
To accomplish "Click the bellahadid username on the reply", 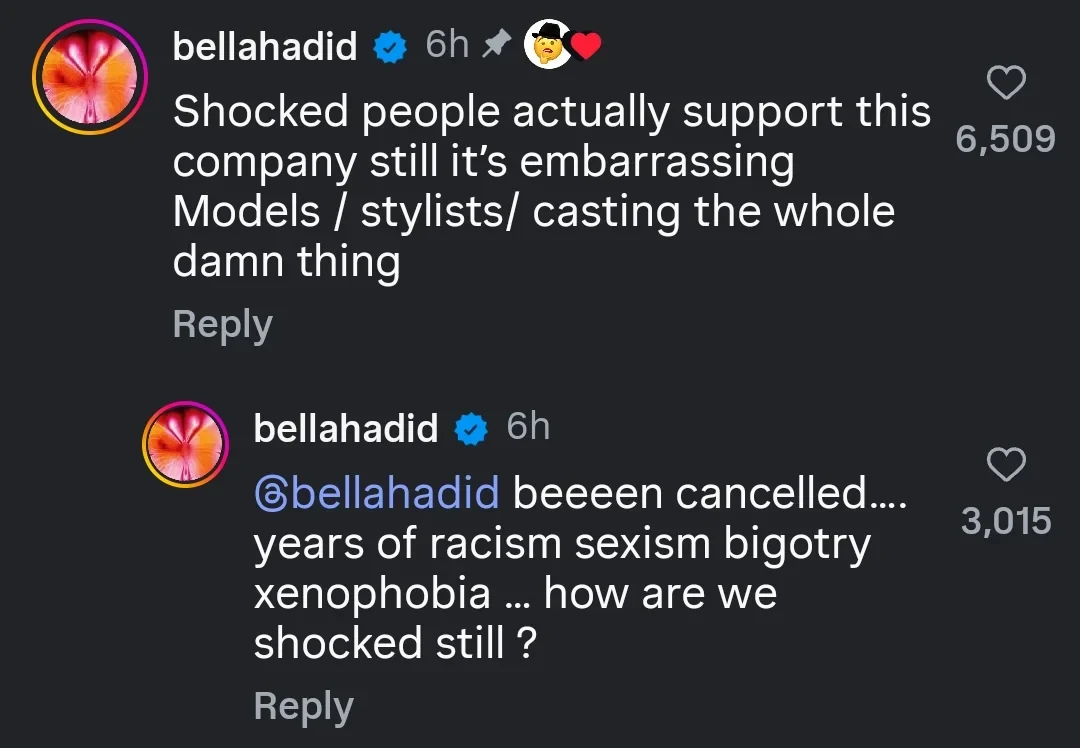I will 347,427.
